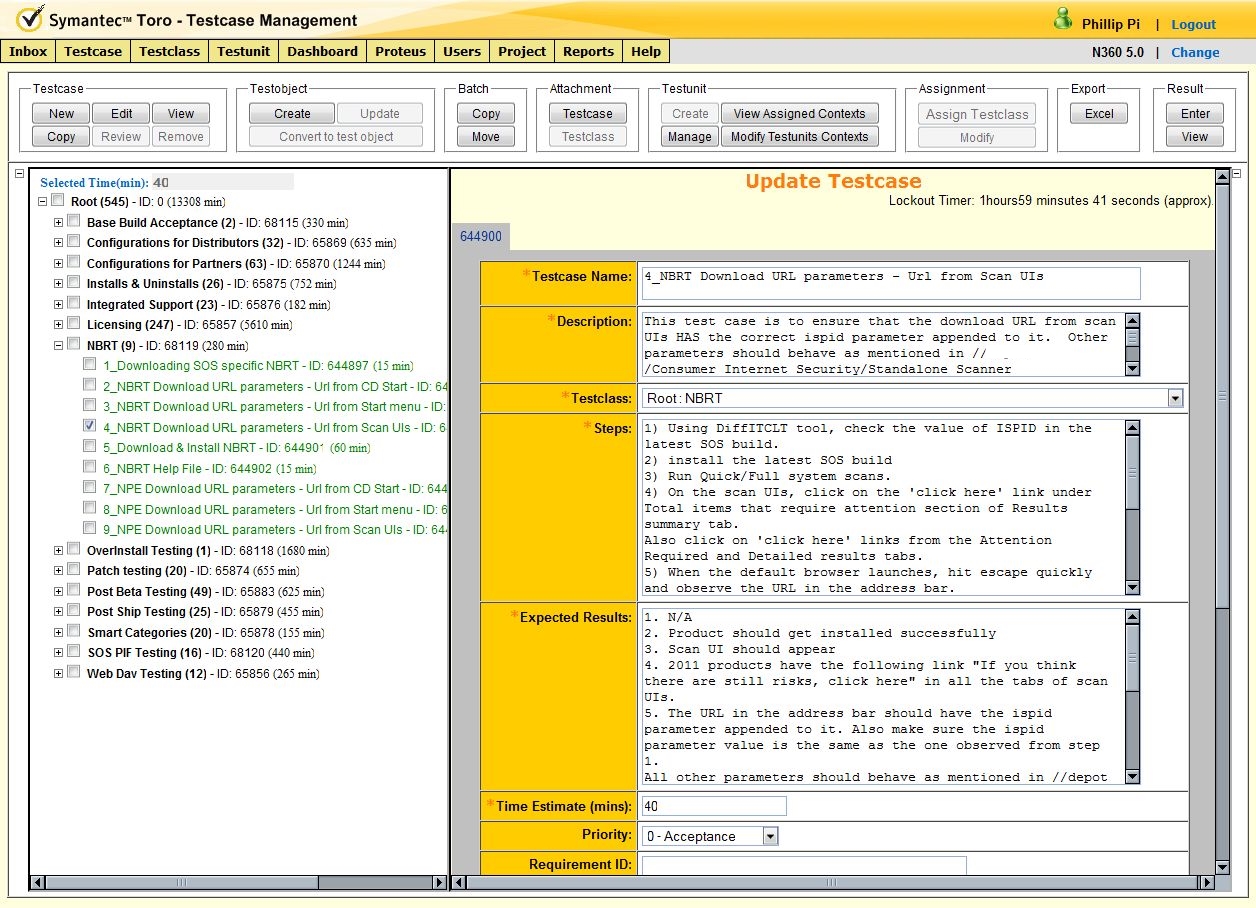The height and width of the screenshot is (908, 1256).
Task: Click scroll-down arrow in Expected Results box
Action: pos(1132,777)
